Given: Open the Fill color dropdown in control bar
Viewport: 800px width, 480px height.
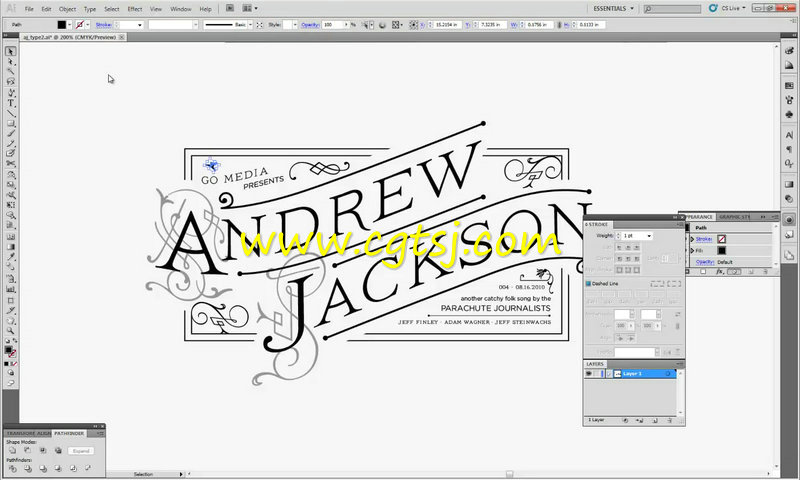Looking at the screenshot, I should coord(69,24).
